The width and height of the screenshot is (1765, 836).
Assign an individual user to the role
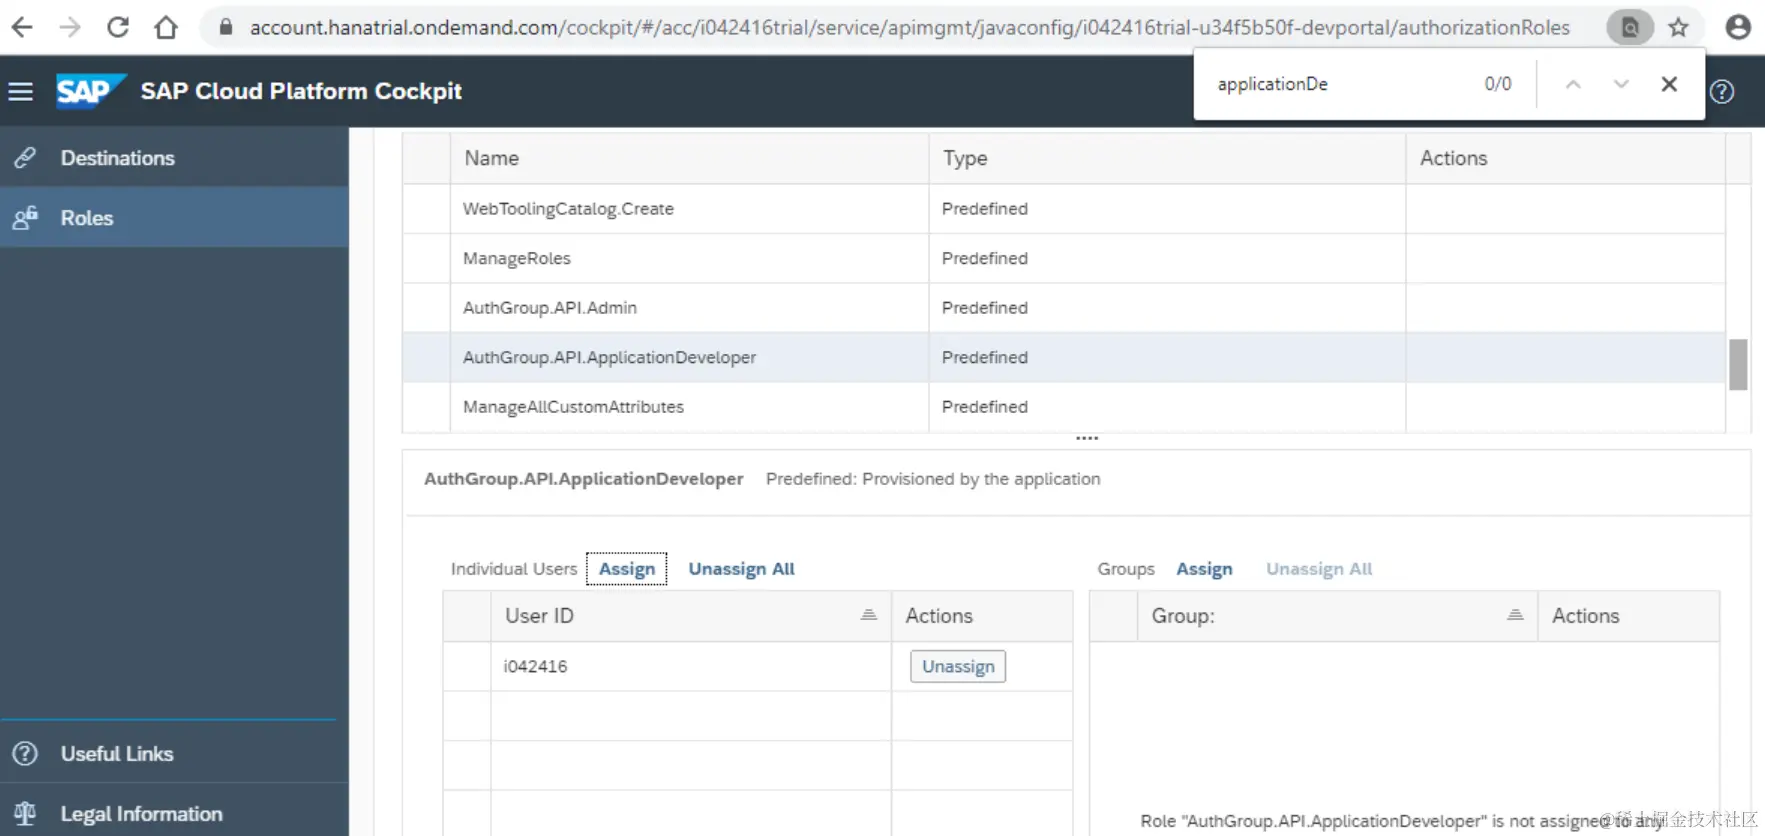(627, 569)
